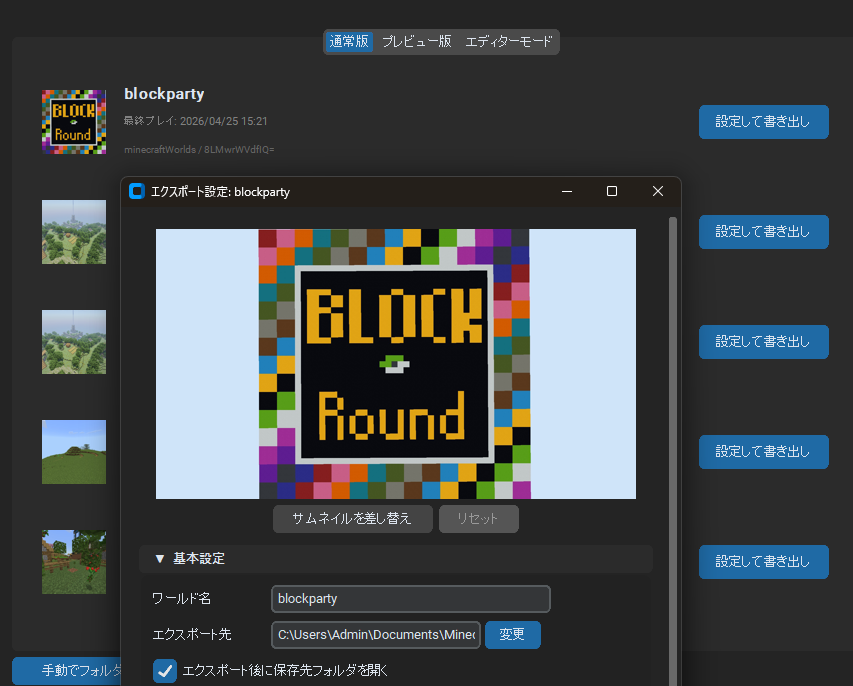Viewport: 853px width, 686px height.
Task: Click the リセット button under the thumbnail
Action: pos(478,519)
